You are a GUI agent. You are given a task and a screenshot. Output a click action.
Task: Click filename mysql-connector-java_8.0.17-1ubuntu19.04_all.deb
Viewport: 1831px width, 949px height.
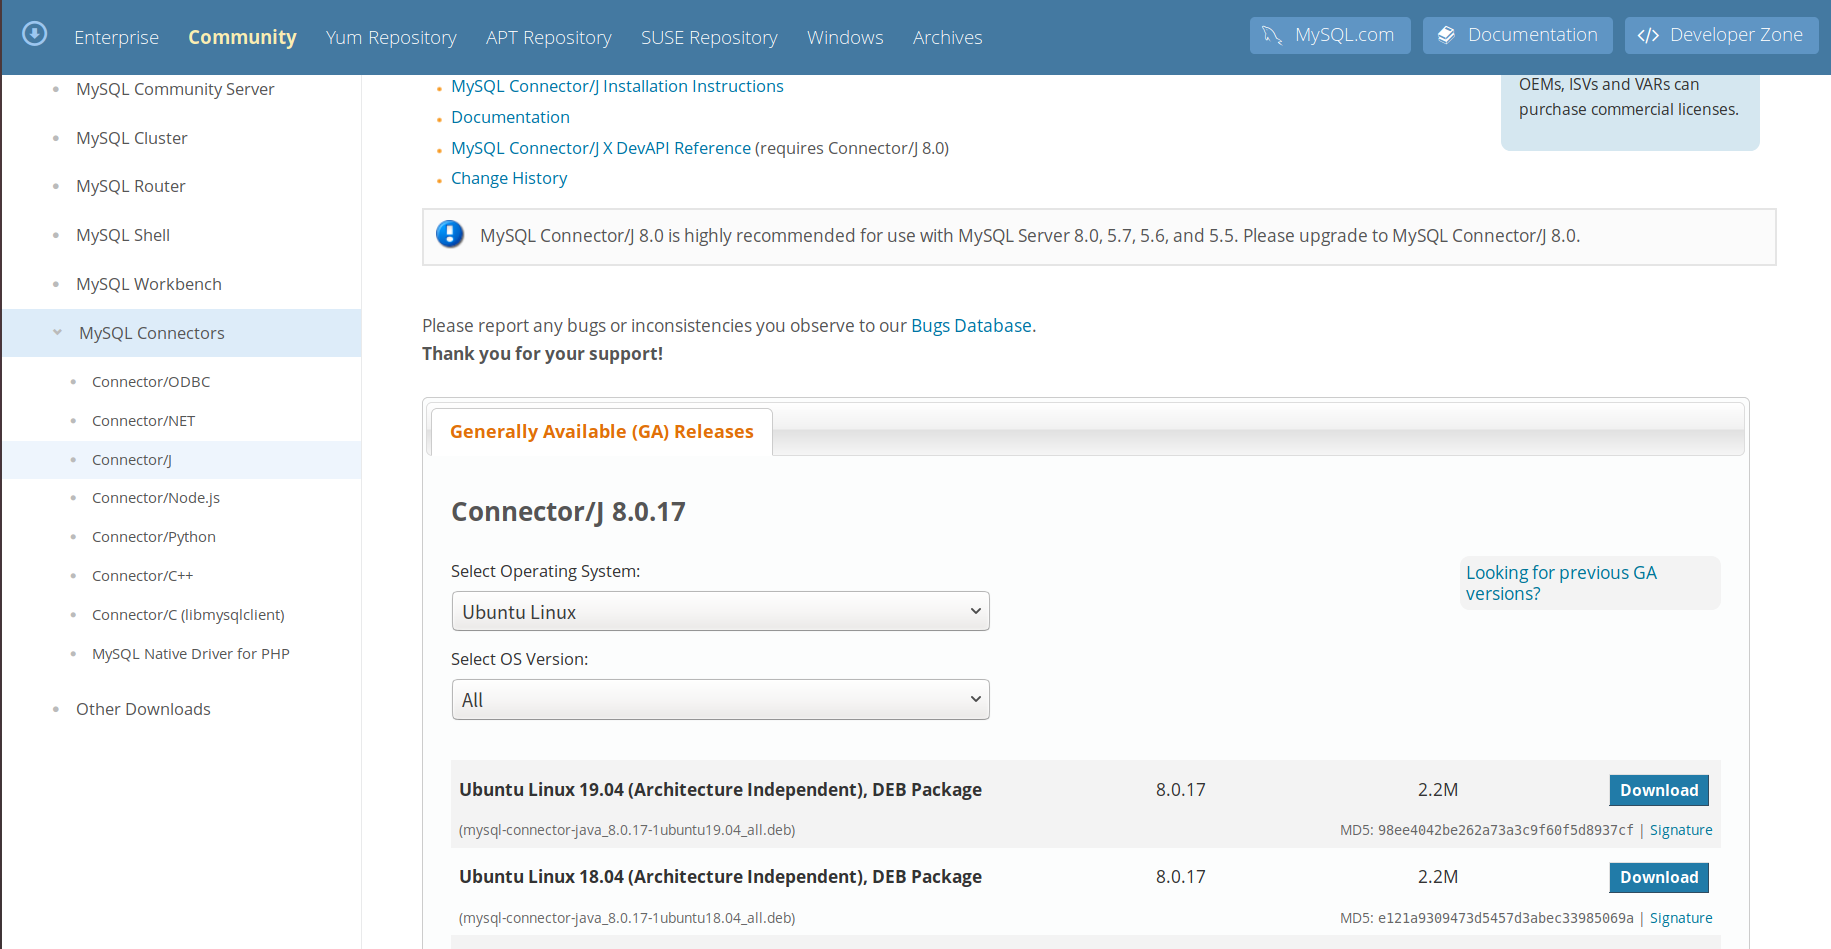(x=627, y=830)
